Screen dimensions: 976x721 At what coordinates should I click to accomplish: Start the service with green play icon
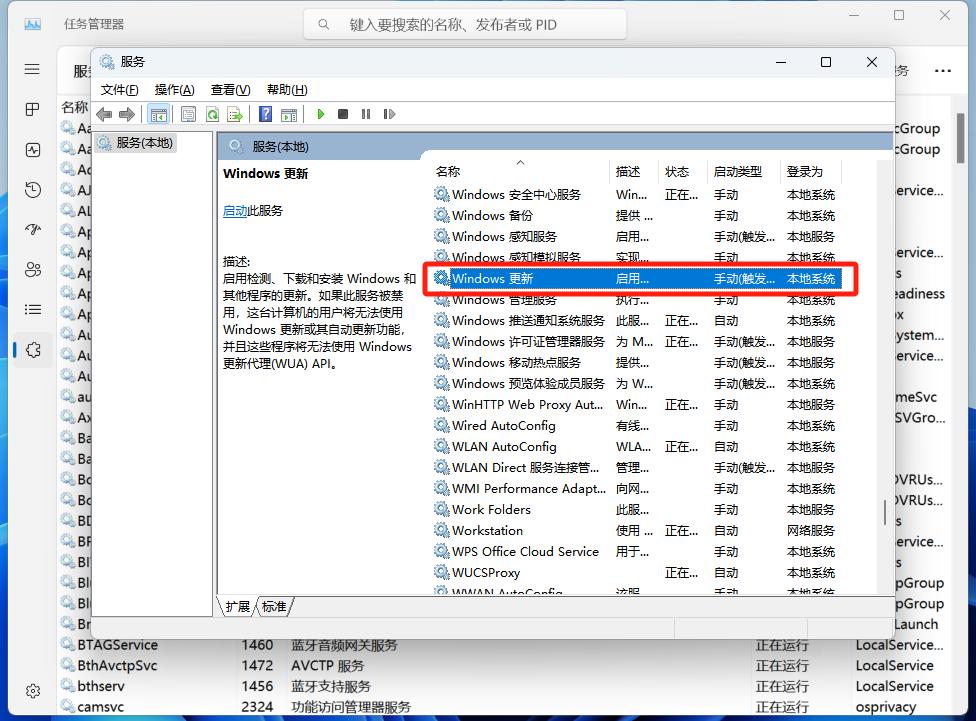click(x=321, y=114)
